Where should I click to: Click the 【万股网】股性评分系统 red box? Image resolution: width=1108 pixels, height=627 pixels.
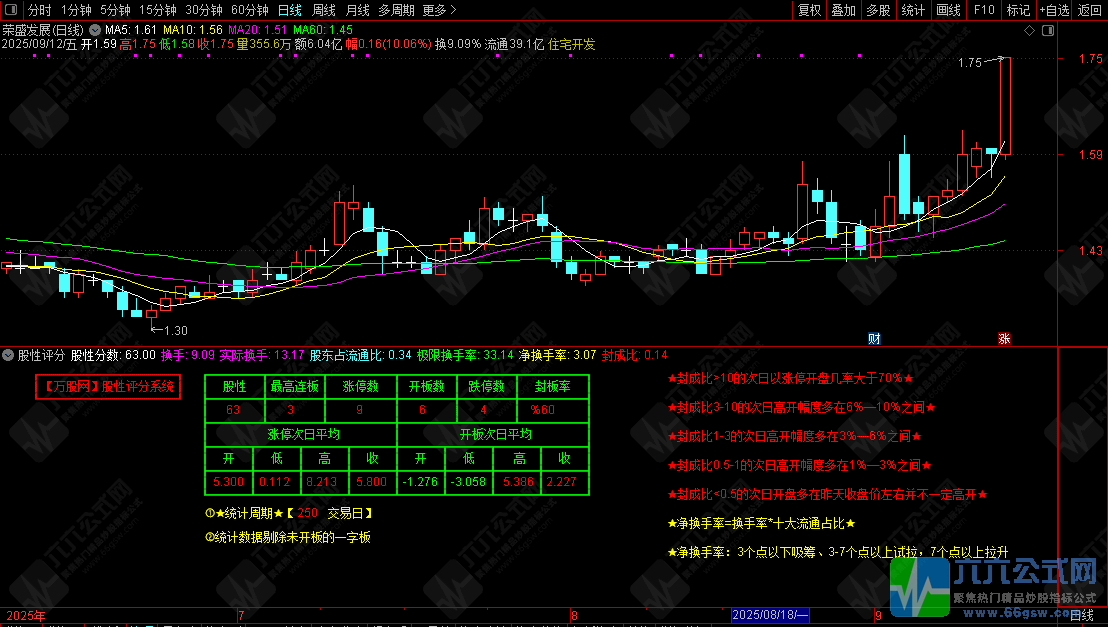pyautogui.click(x=108, y=387)
